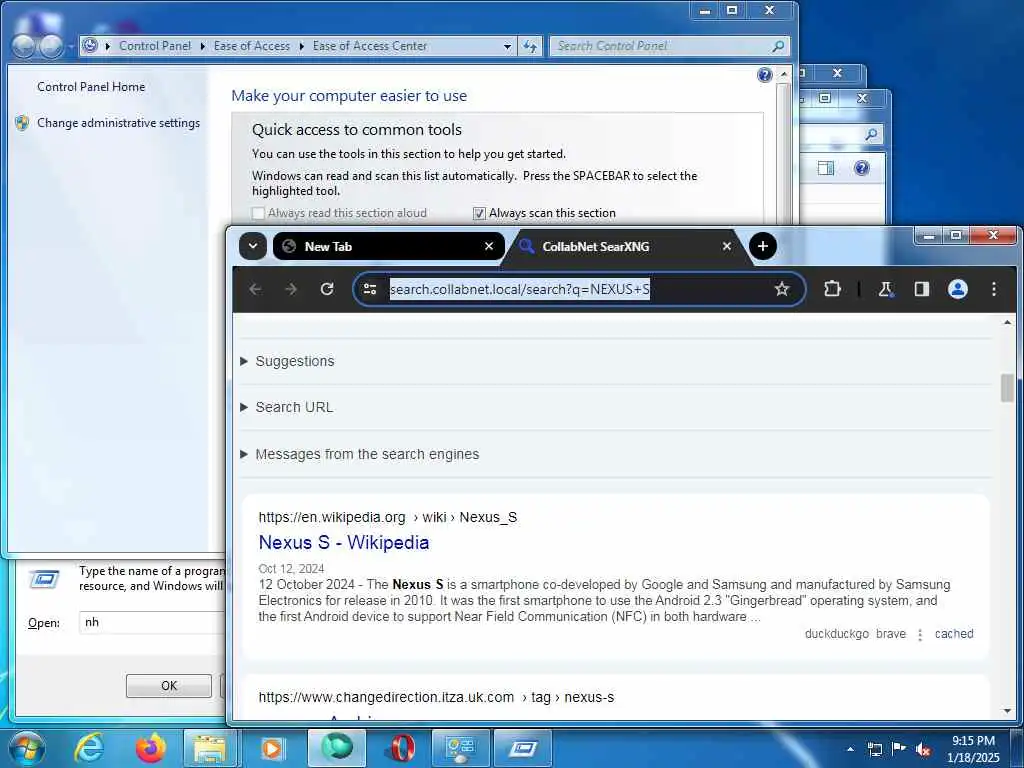Open a new browser tab with plus button

click(x=763, y=246)
